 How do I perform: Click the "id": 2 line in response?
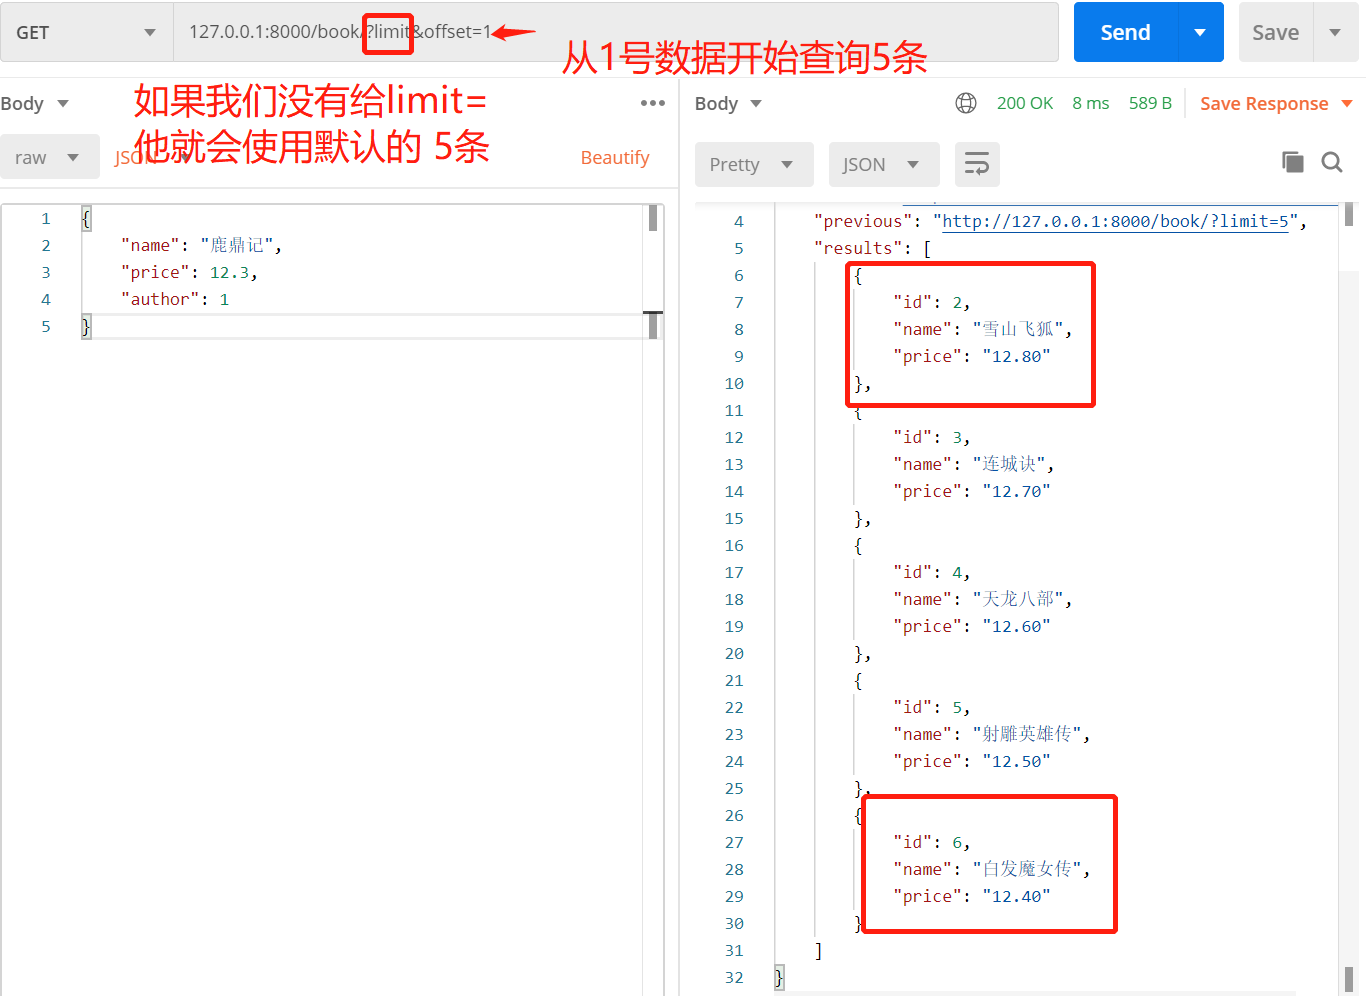click(931, 302)
